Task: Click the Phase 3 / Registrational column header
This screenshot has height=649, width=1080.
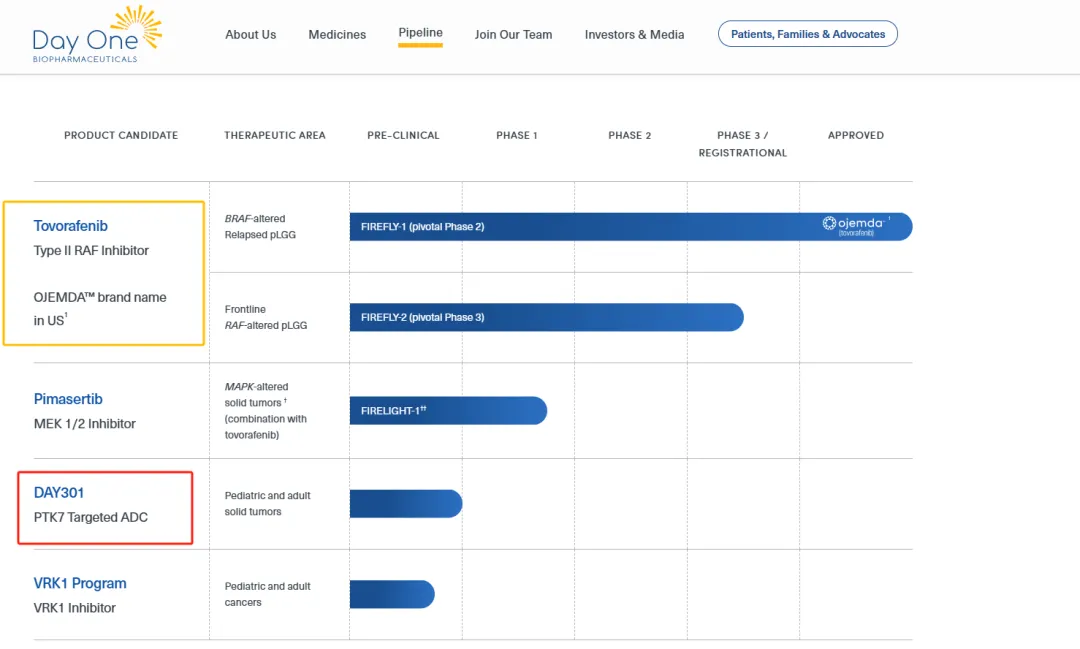Action: (742, 144)
